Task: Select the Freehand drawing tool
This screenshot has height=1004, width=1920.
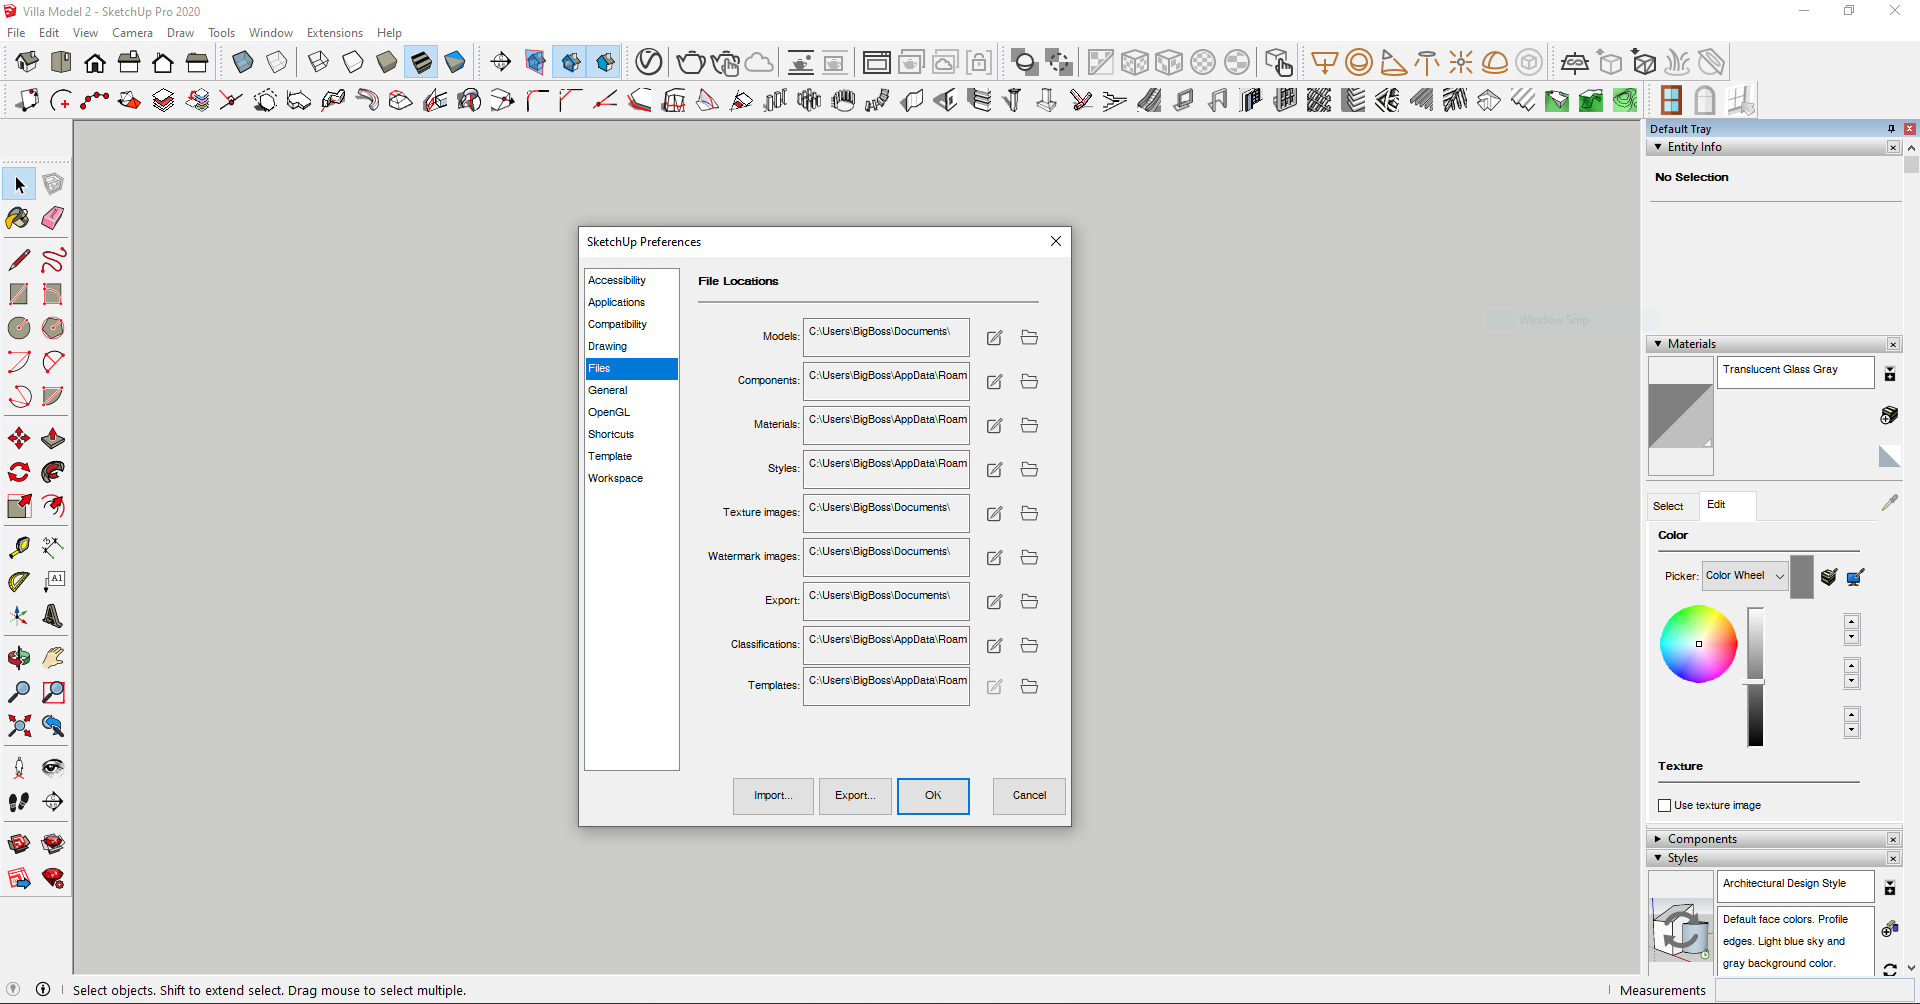Action: (53, 260)
